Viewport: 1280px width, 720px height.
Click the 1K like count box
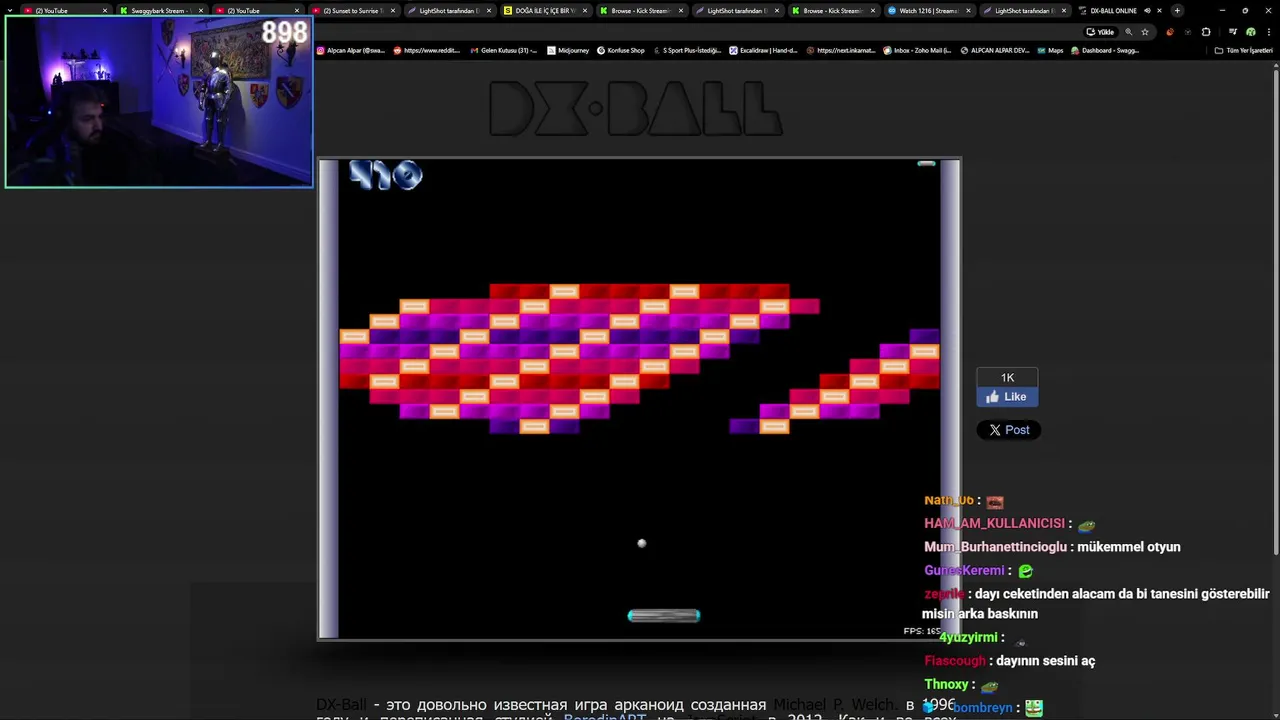coord(1007,378)
